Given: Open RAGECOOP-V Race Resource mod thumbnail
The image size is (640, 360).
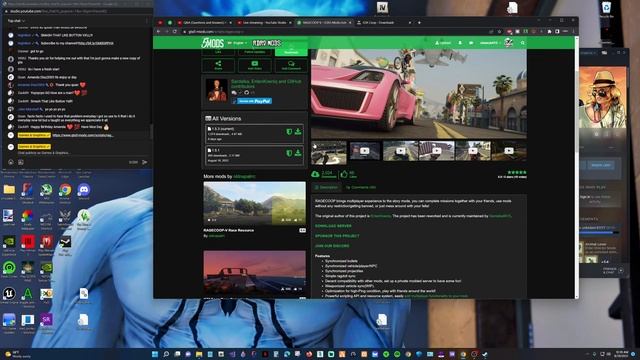Looking at the screenshot, I should click(x=255, y=203).
